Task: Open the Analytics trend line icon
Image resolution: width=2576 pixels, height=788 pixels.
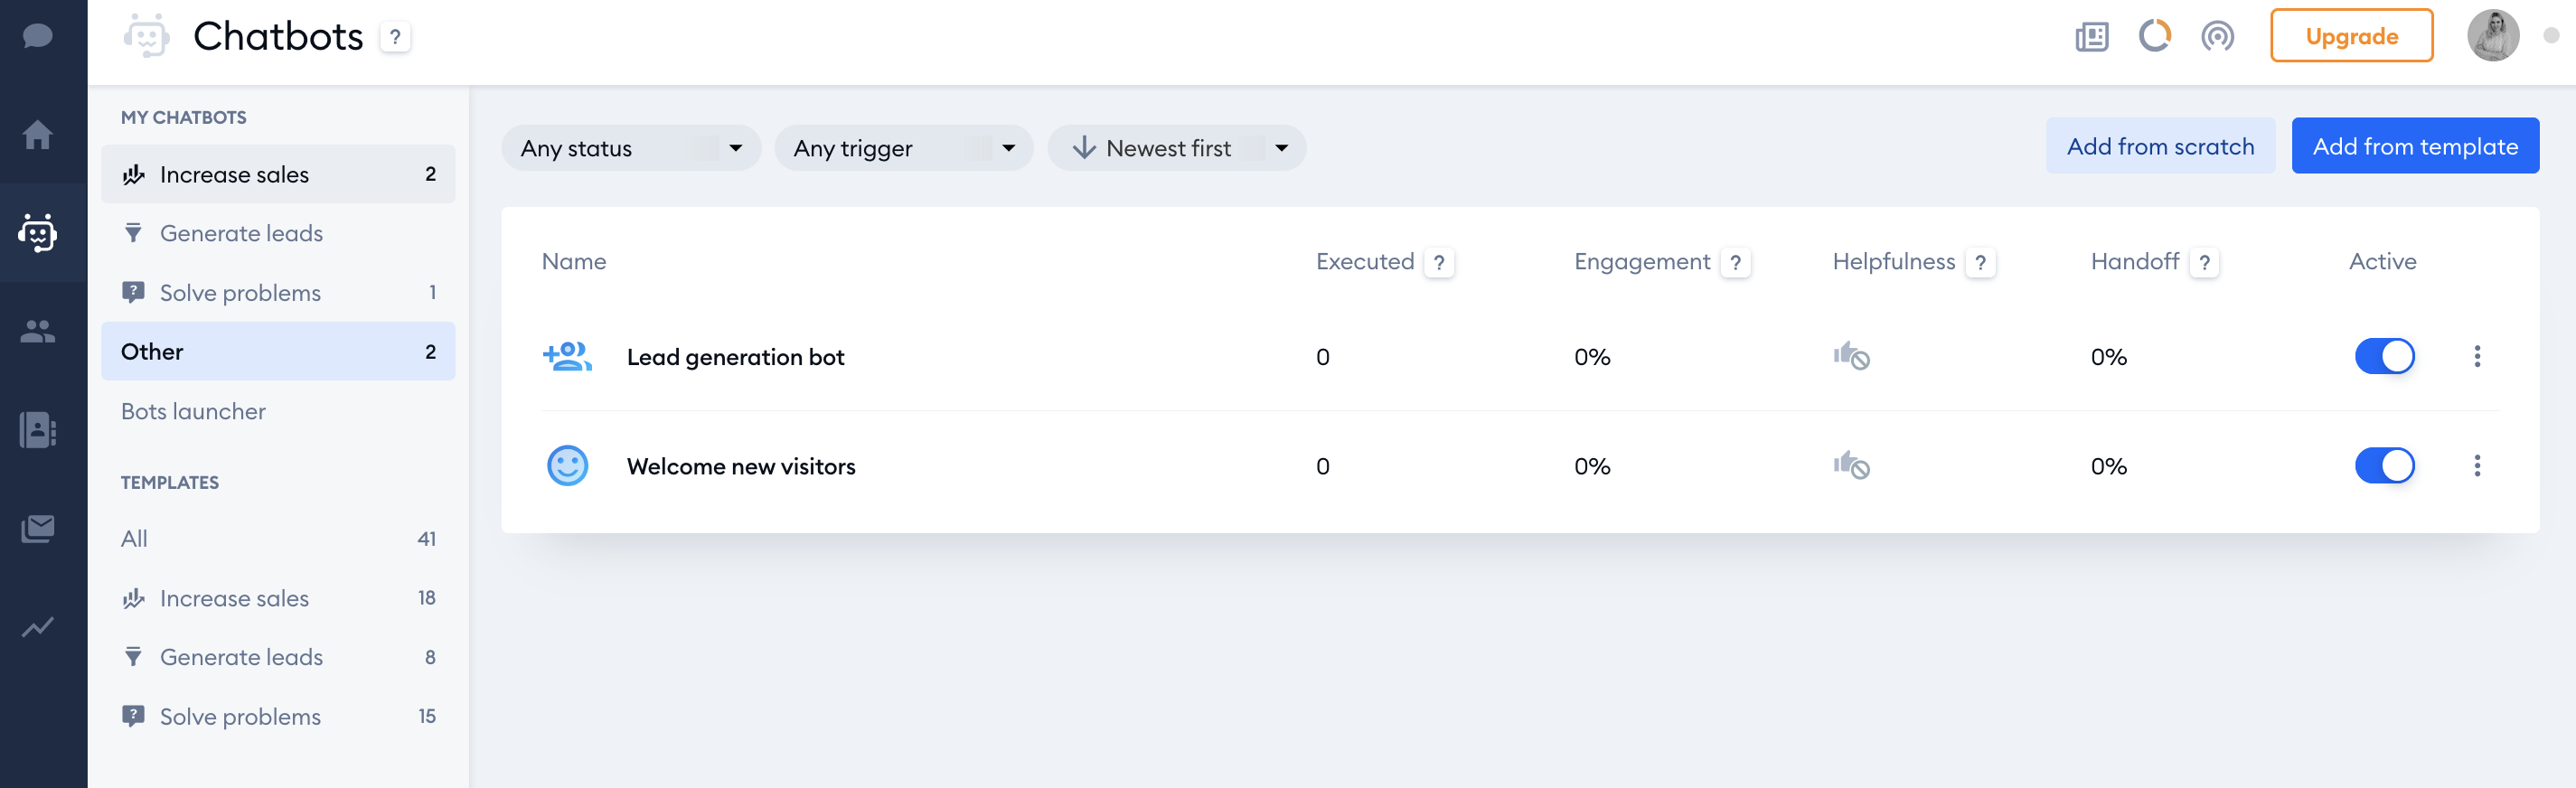Action: [38, 627]
